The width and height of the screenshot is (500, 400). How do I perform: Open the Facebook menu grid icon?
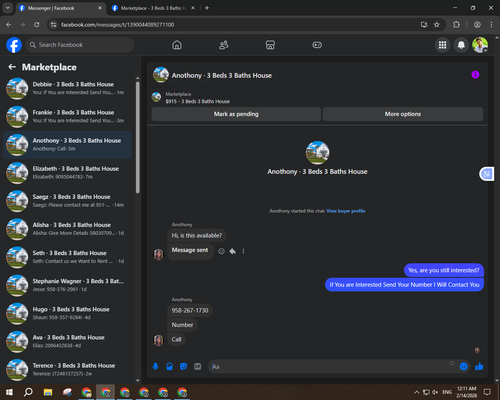pos(442,45)
